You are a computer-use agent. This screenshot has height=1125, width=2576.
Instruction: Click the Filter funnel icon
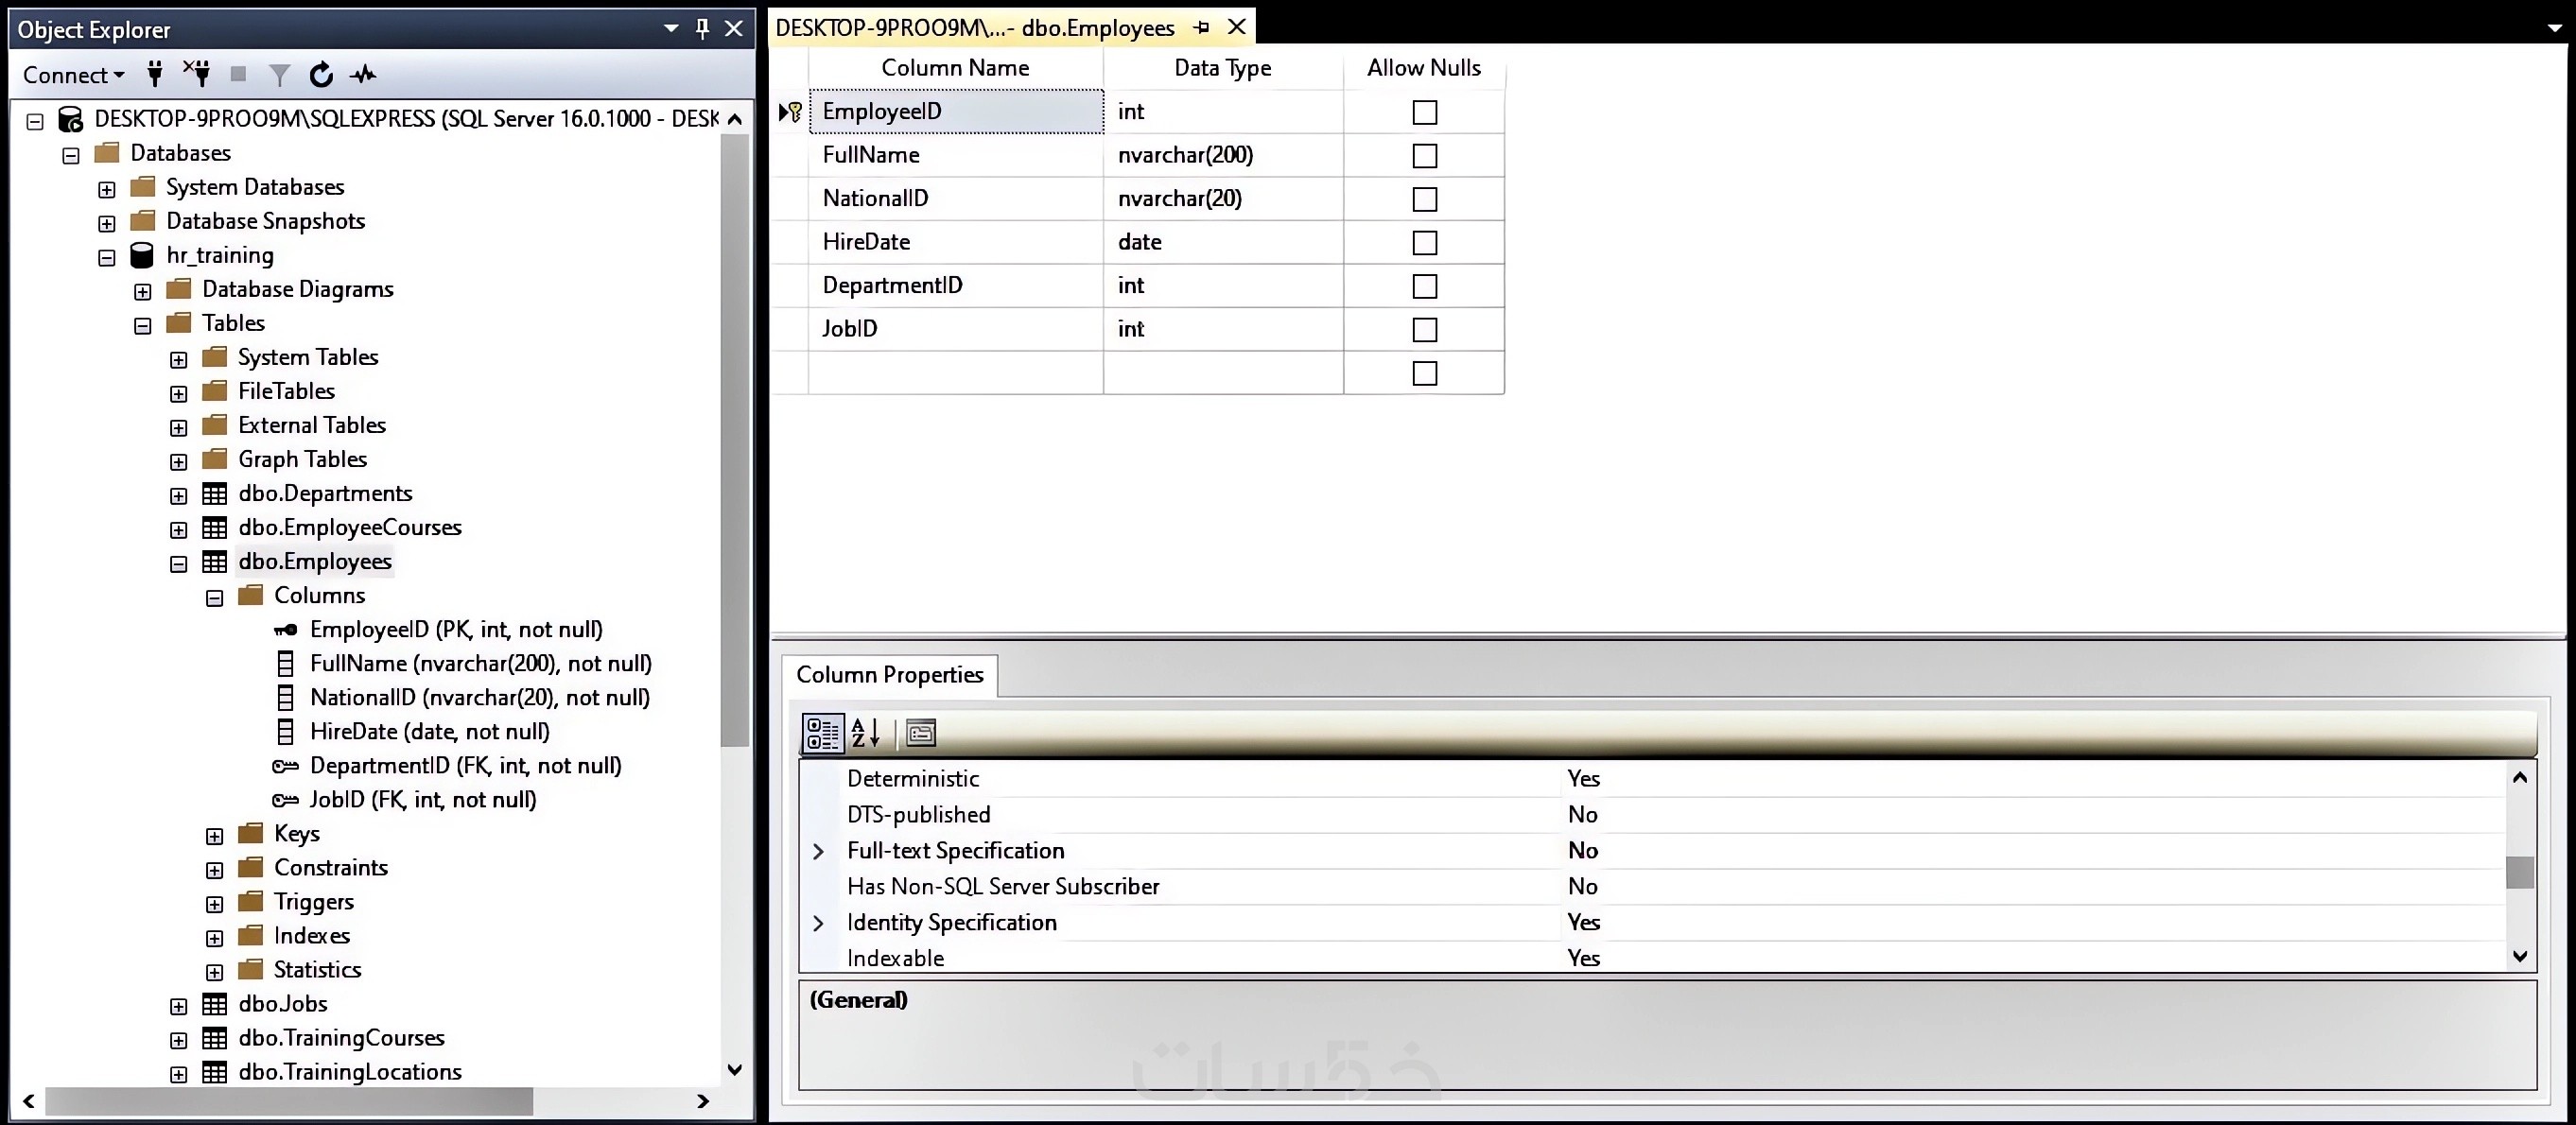click(x=280, y=75)
